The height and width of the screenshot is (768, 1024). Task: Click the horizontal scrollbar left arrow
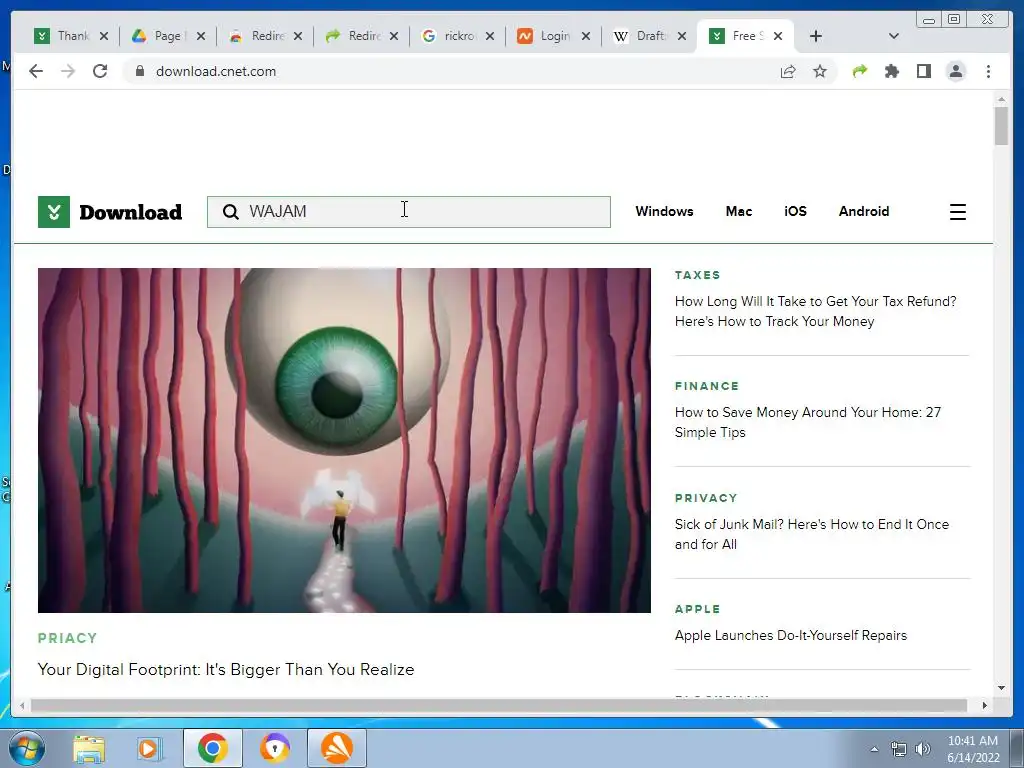tap(22, 705)
